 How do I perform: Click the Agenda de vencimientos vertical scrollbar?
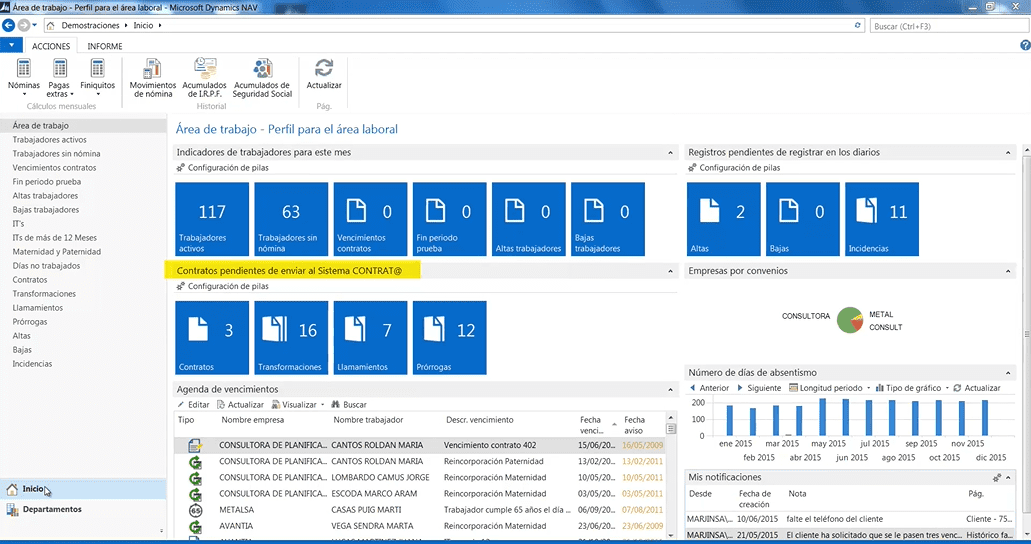[671, 477]
